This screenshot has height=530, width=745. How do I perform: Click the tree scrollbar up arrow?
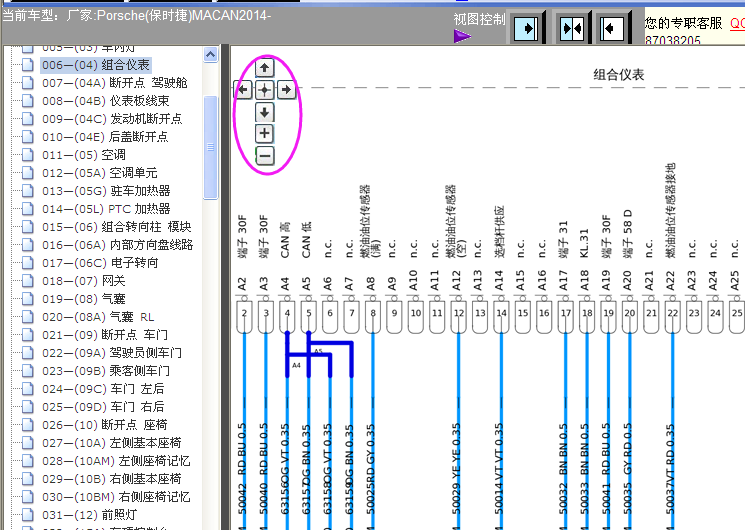pyautogui.click(x=210, y=55)
